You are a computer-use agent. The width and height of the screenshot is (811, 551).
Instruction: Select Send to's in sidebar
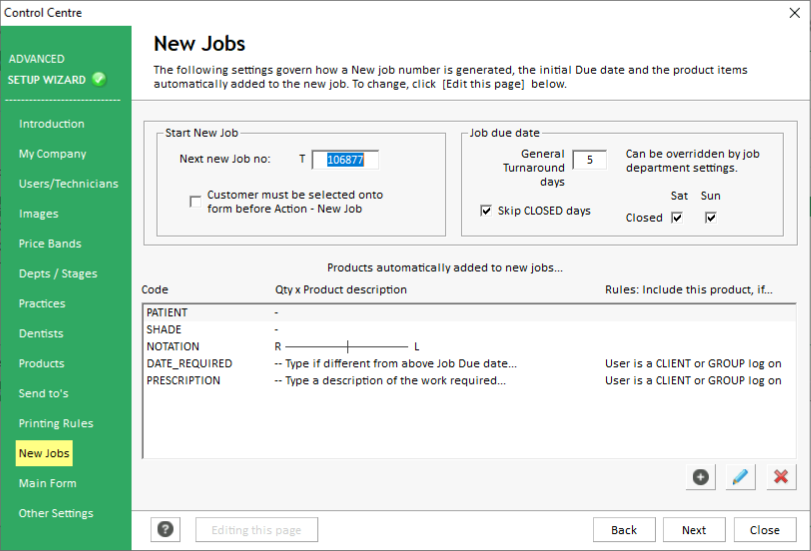tap(43, 394)
